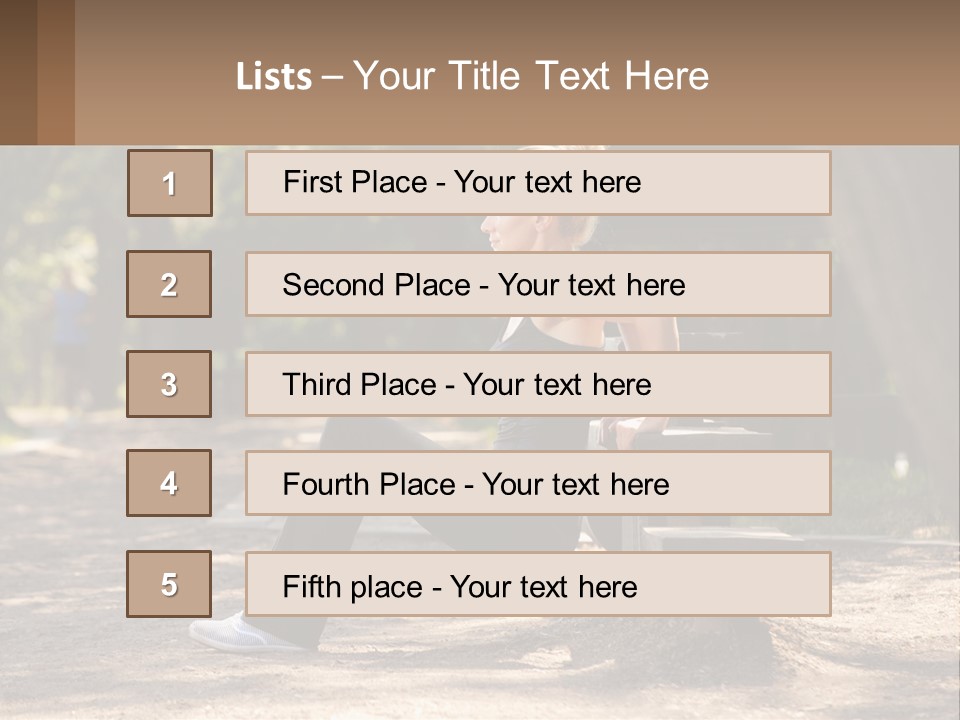Click into the Fourth Place text box
960x720 pixels.
click(x=538, y=484)
